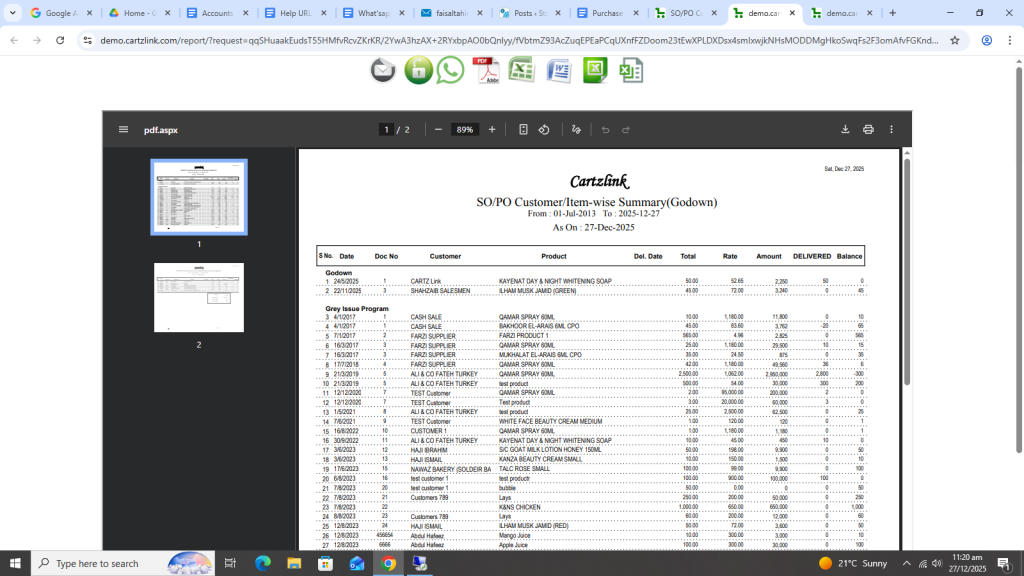Export report using the Word icon
The image size is (1024, 576).
[558, 70]
